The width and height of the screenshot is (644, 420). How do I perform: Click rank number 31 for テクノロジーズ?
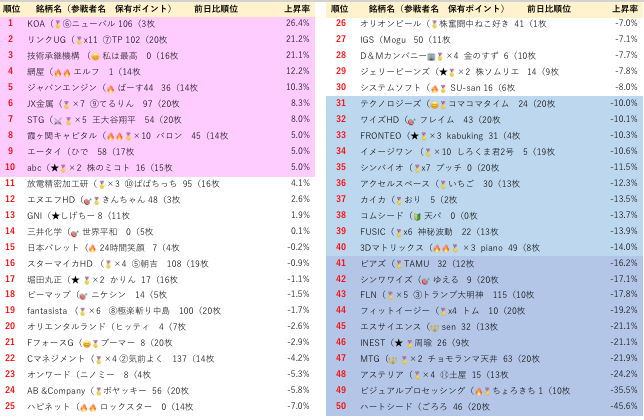click(x=340, y=103)
